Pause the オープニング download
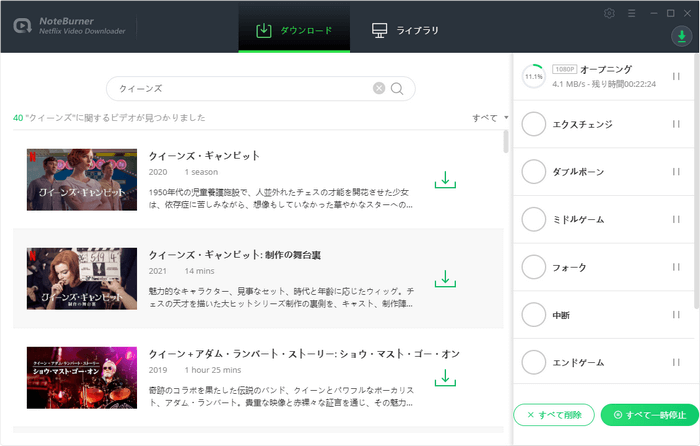The width and height of the screenshot is (700, 446). coord(676,76)
